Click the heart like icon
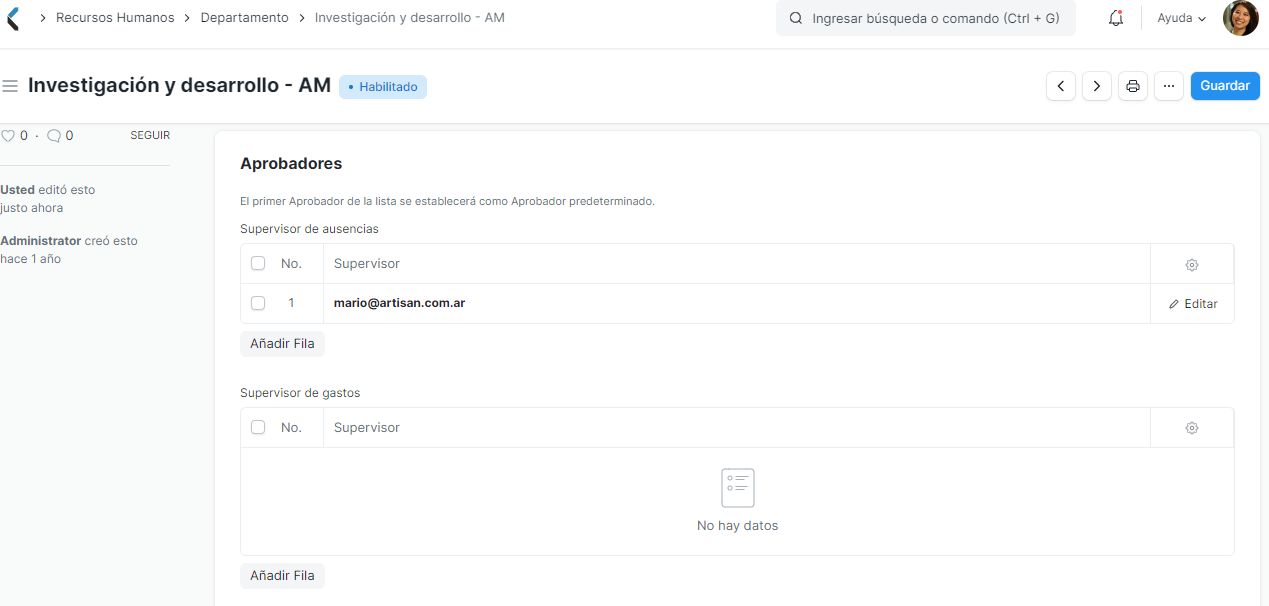 pyautogui.click(x=8, y=135)
